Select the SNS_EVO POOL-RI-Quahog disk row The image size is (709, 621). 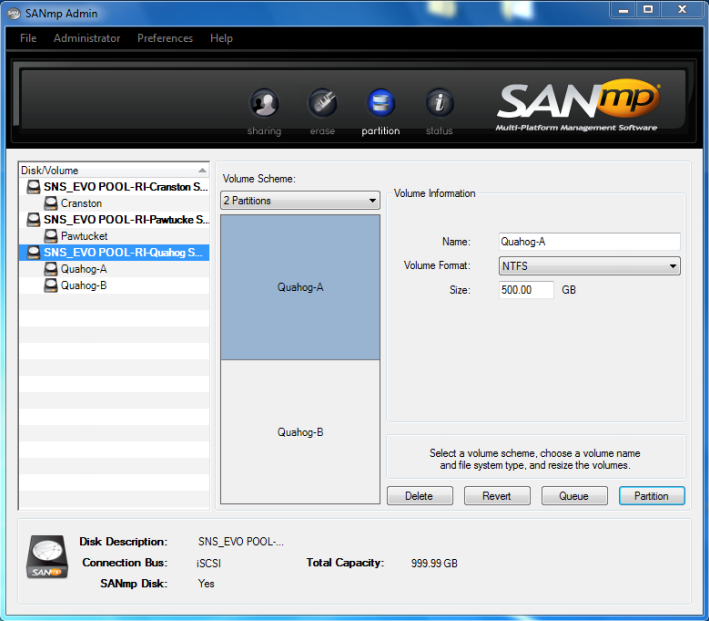click(114, 252)
